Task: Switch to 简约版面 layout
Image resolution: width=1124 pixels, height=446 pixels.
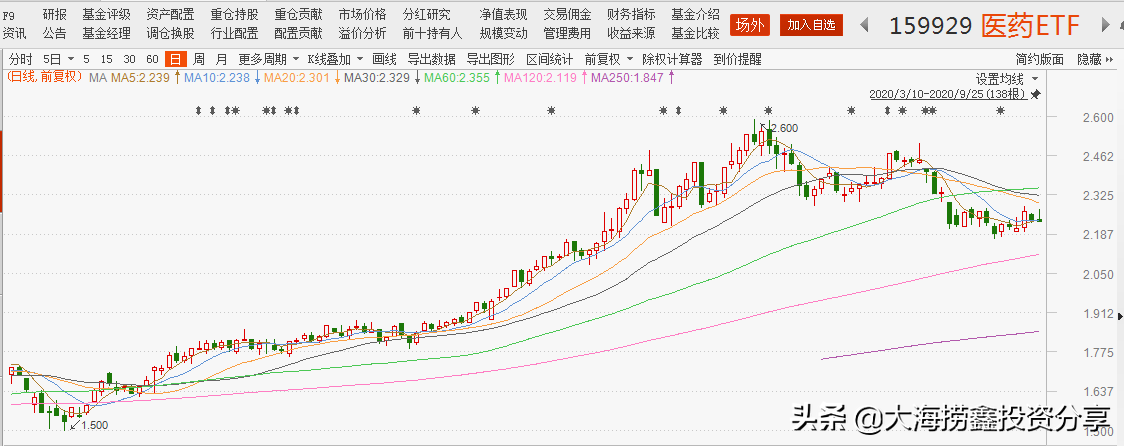Action: coord(1039,59)
